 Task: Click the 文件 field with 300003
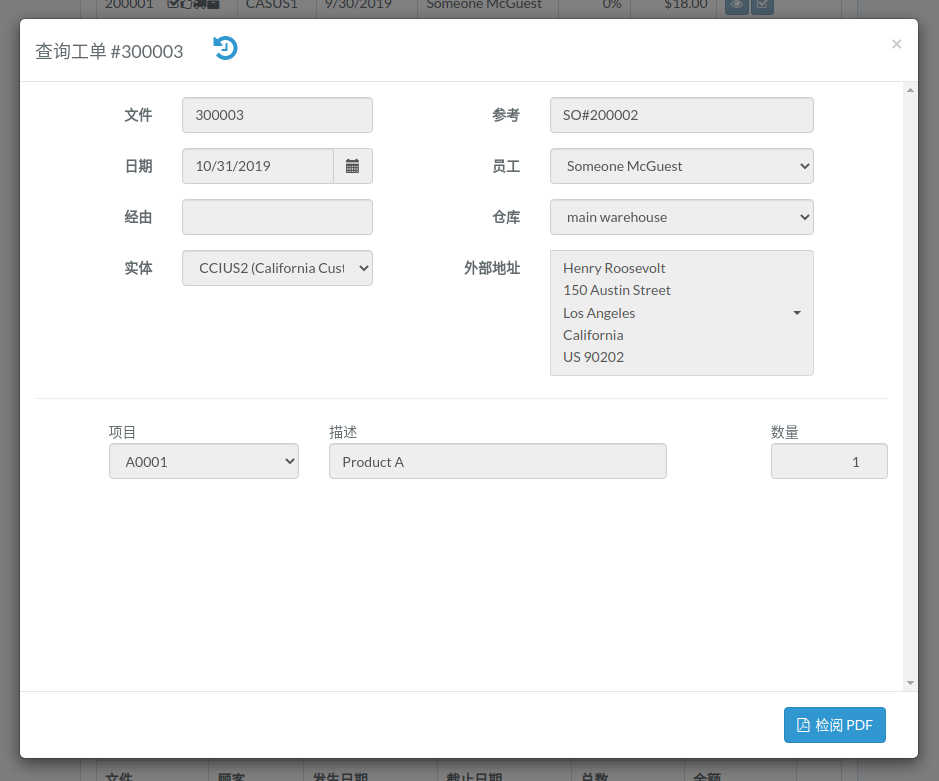[x=277, y=115]
